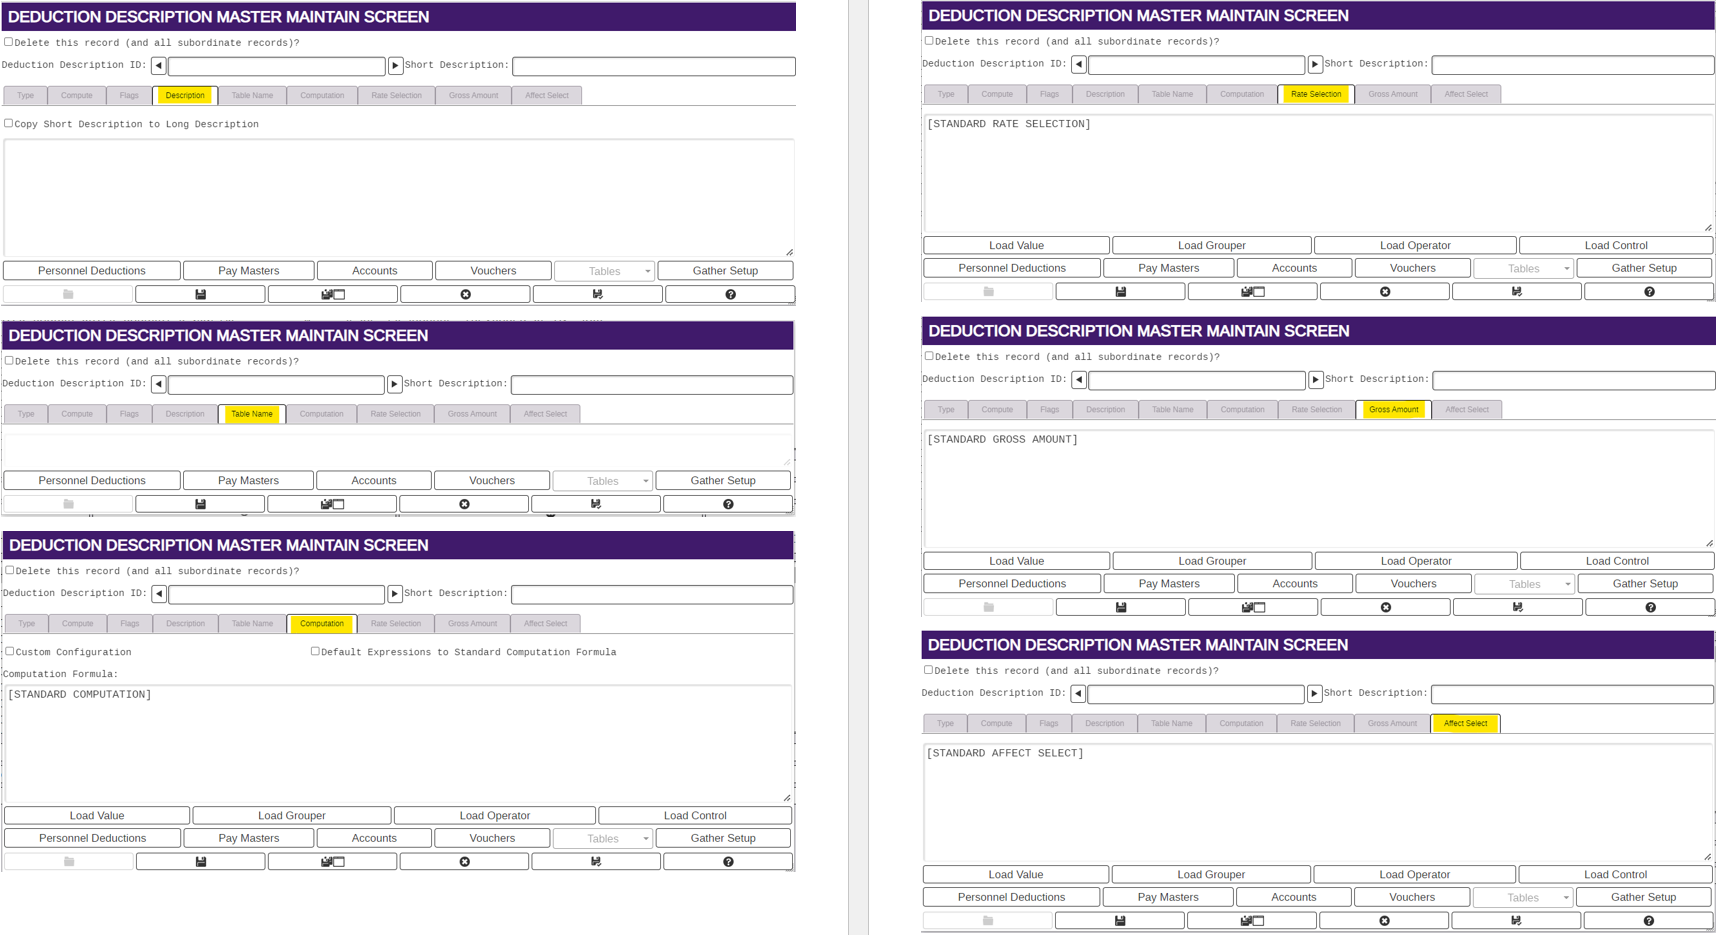Viewport: 1718px width, 935px height.
Task: Open the Tables dropdown in the Computation panel
Action: click(x=603, y=838)
